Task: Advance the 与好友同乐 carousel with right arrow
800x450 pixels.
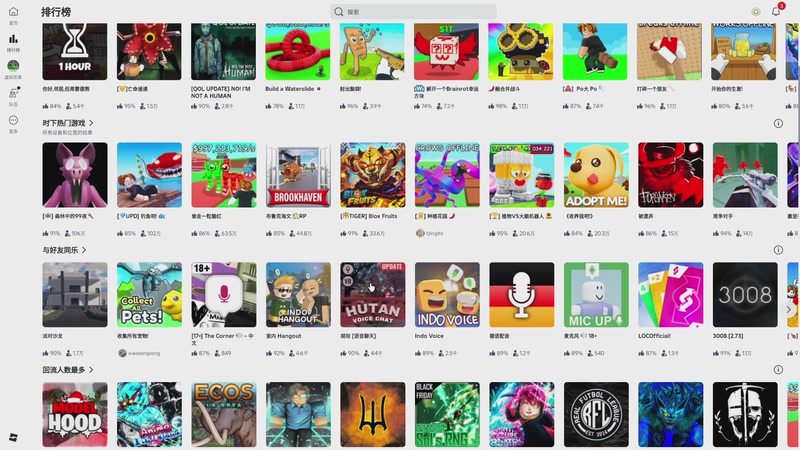Action: [x=788, y=310]
